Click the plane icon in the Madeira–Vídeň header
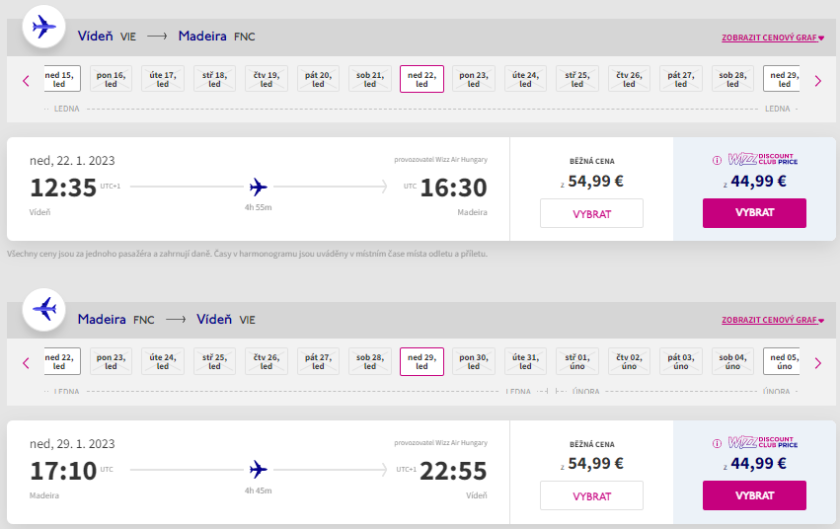 coord(43,309)
